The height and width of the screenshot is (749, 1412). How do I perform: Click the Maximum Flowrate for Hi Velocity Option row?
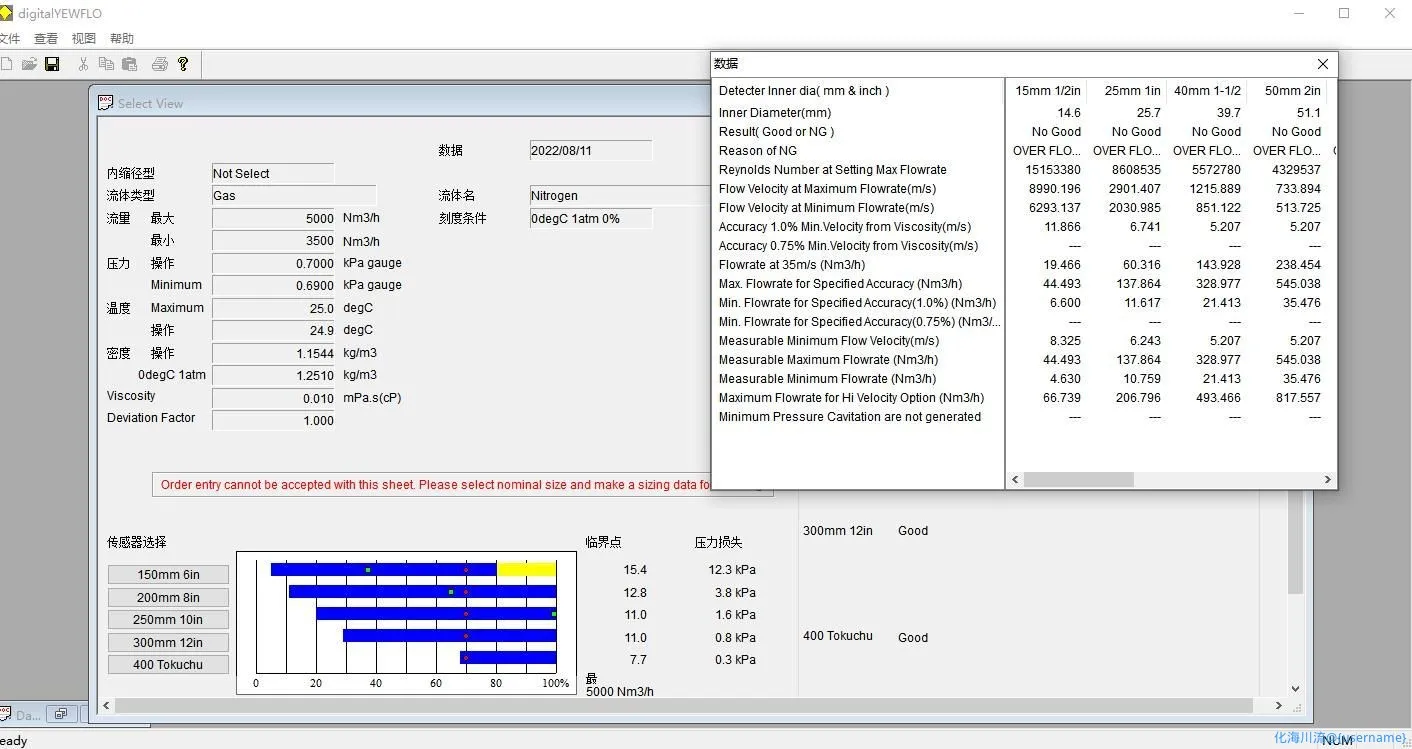(851, 398)
